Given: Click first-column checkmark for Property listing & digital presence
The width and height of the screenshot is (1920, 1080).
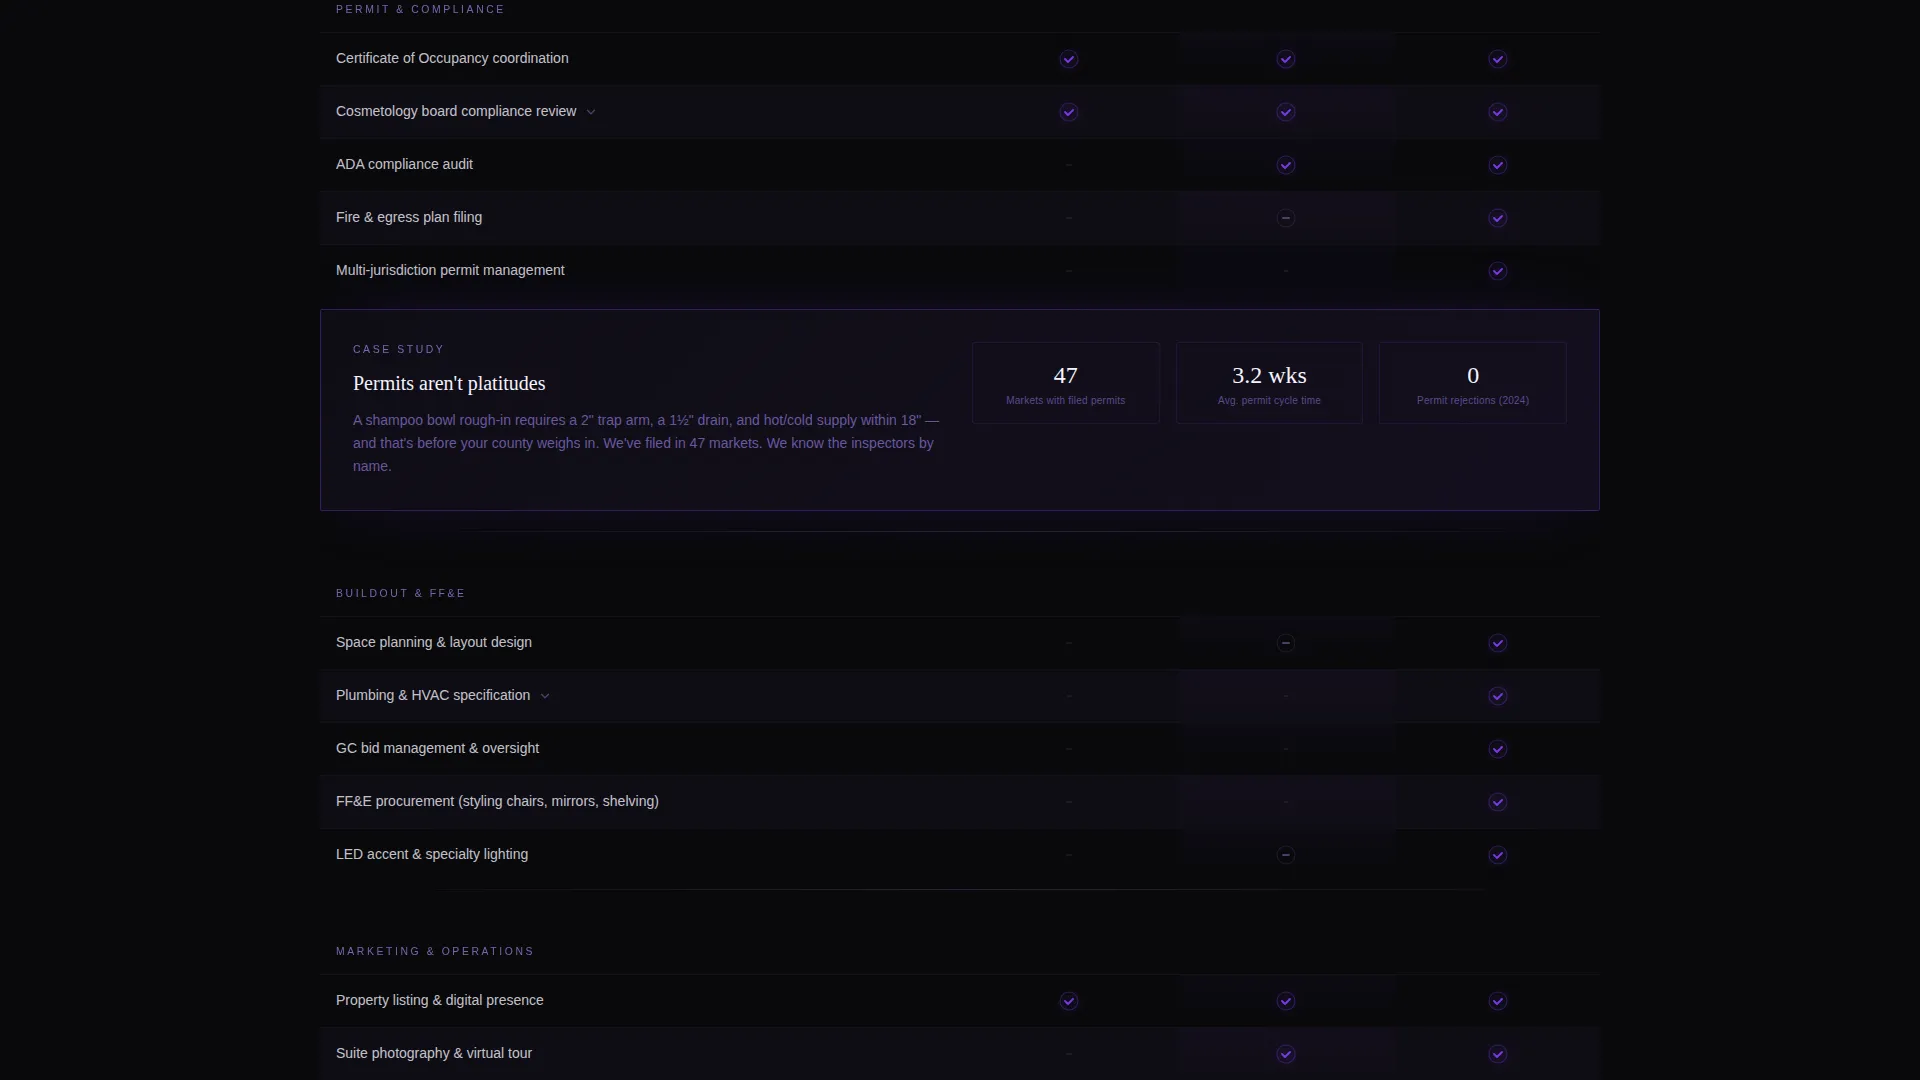Looking at the screenshot, I should (1069, 1001).
